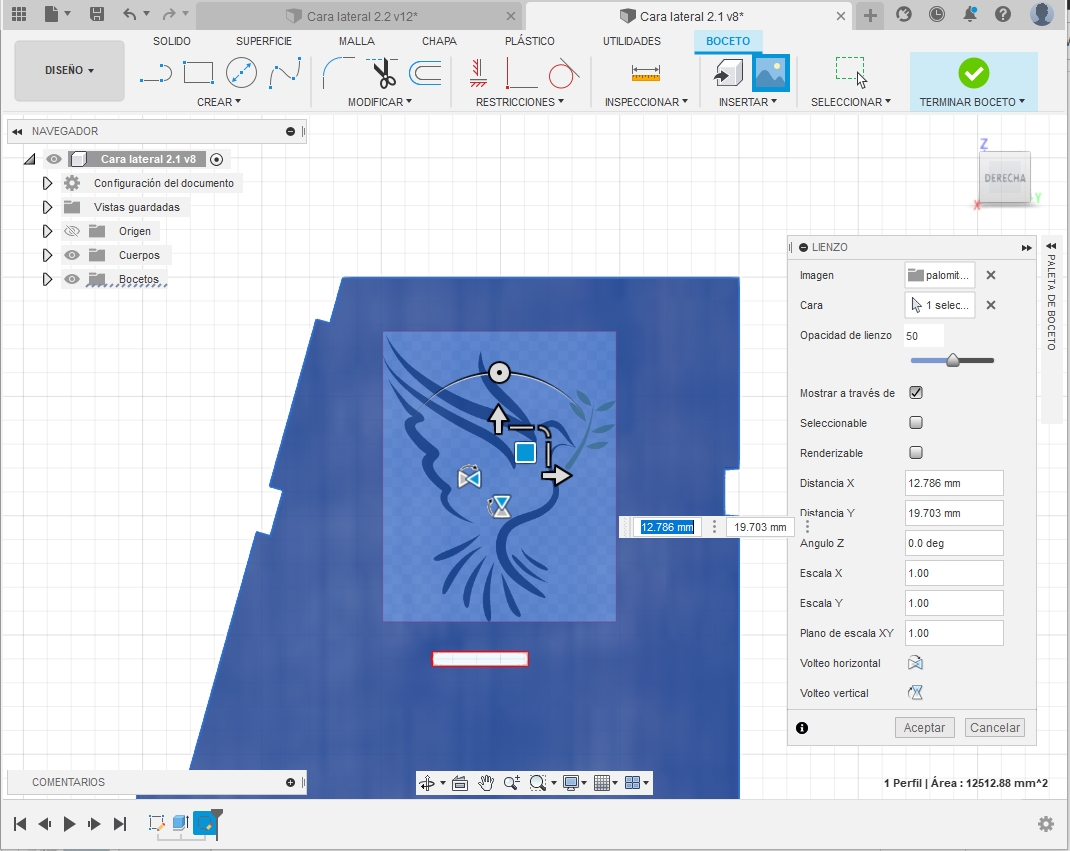The image size is (1070, 851).
Task: Toggle visibility of Cuerpos folder
Action: pyautogui.click(x=72, y=255)
